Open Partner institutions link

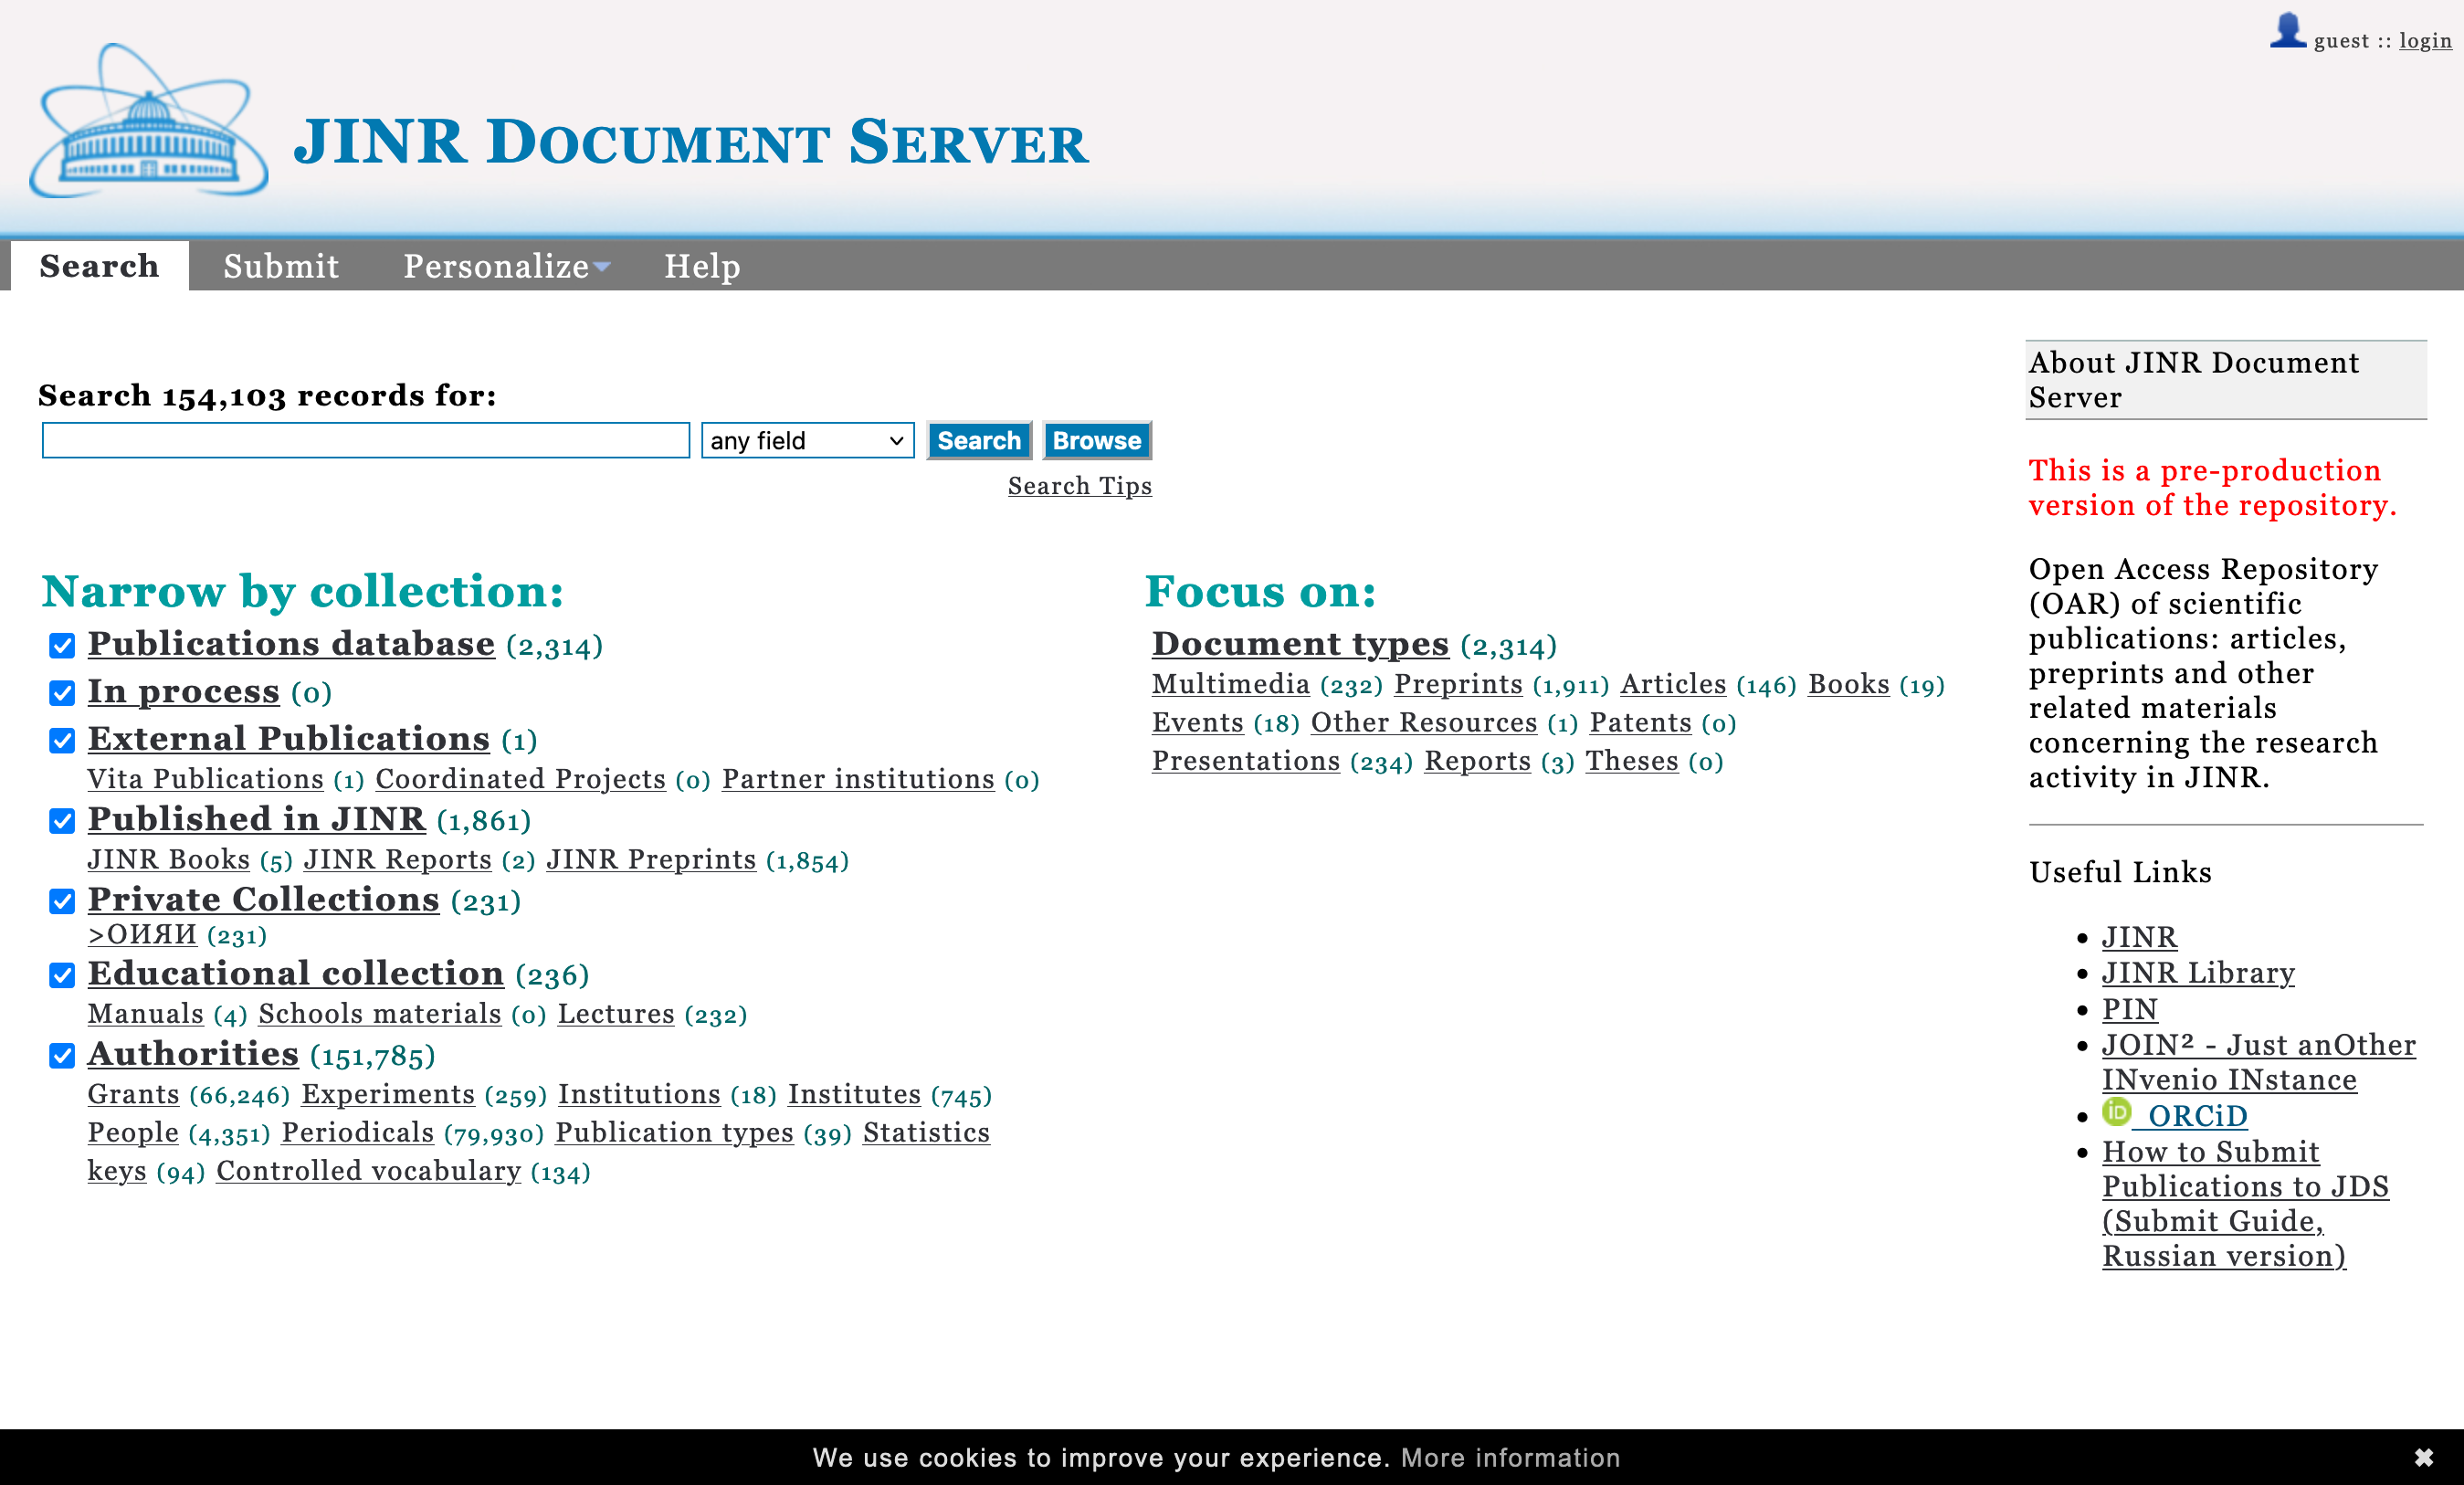tap(858, 779)
